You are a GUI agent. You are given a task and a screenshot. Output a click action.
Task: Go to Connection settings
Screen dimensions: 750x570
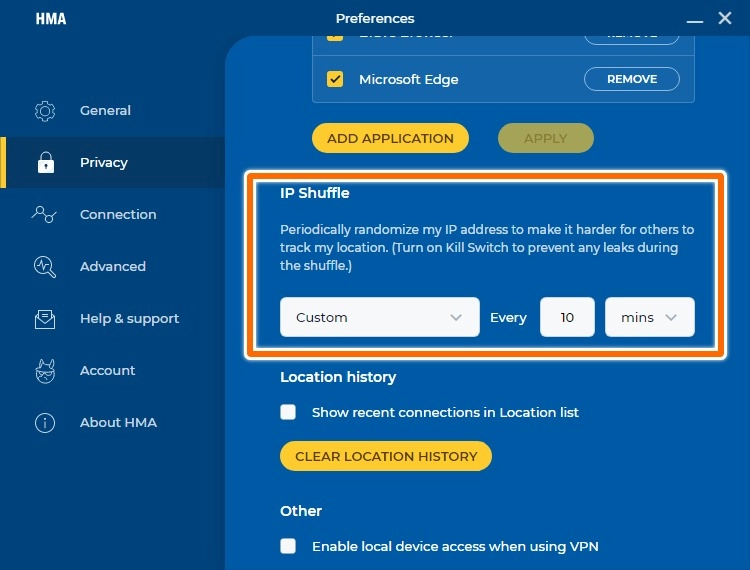[x=112, y=214]
